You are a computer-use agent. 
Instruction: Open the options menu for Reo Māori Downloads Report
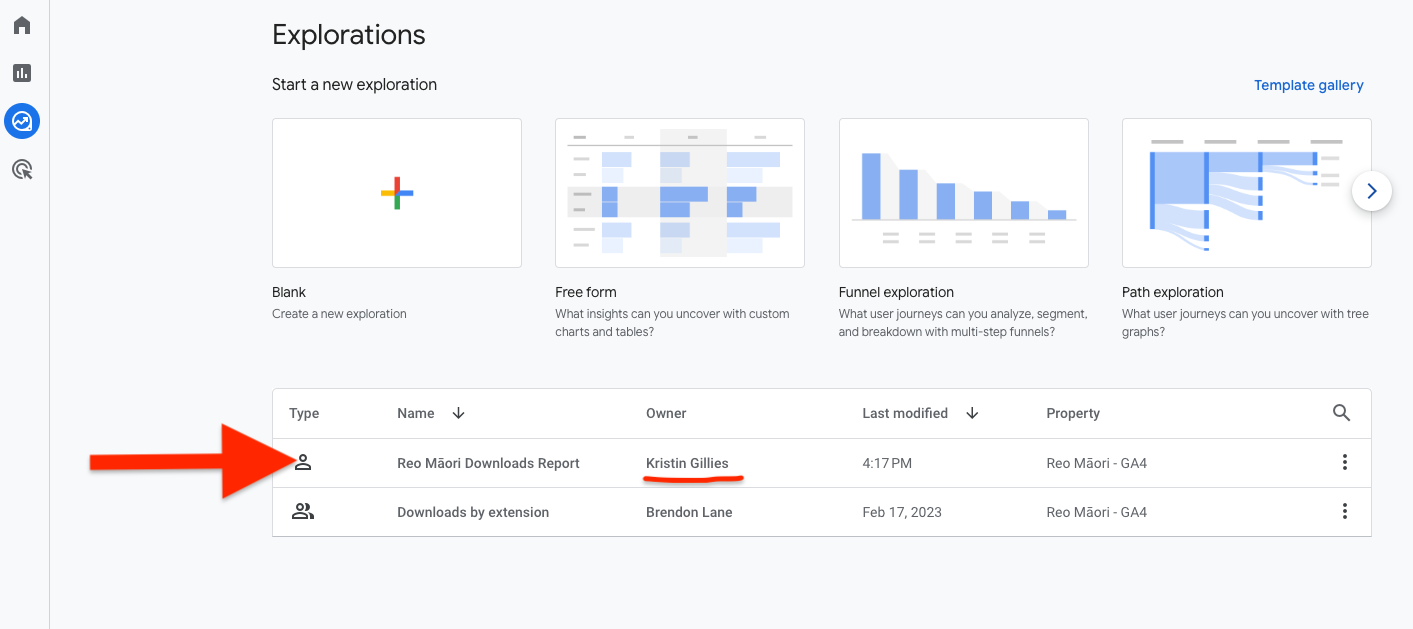click(x=1345, y=462)
